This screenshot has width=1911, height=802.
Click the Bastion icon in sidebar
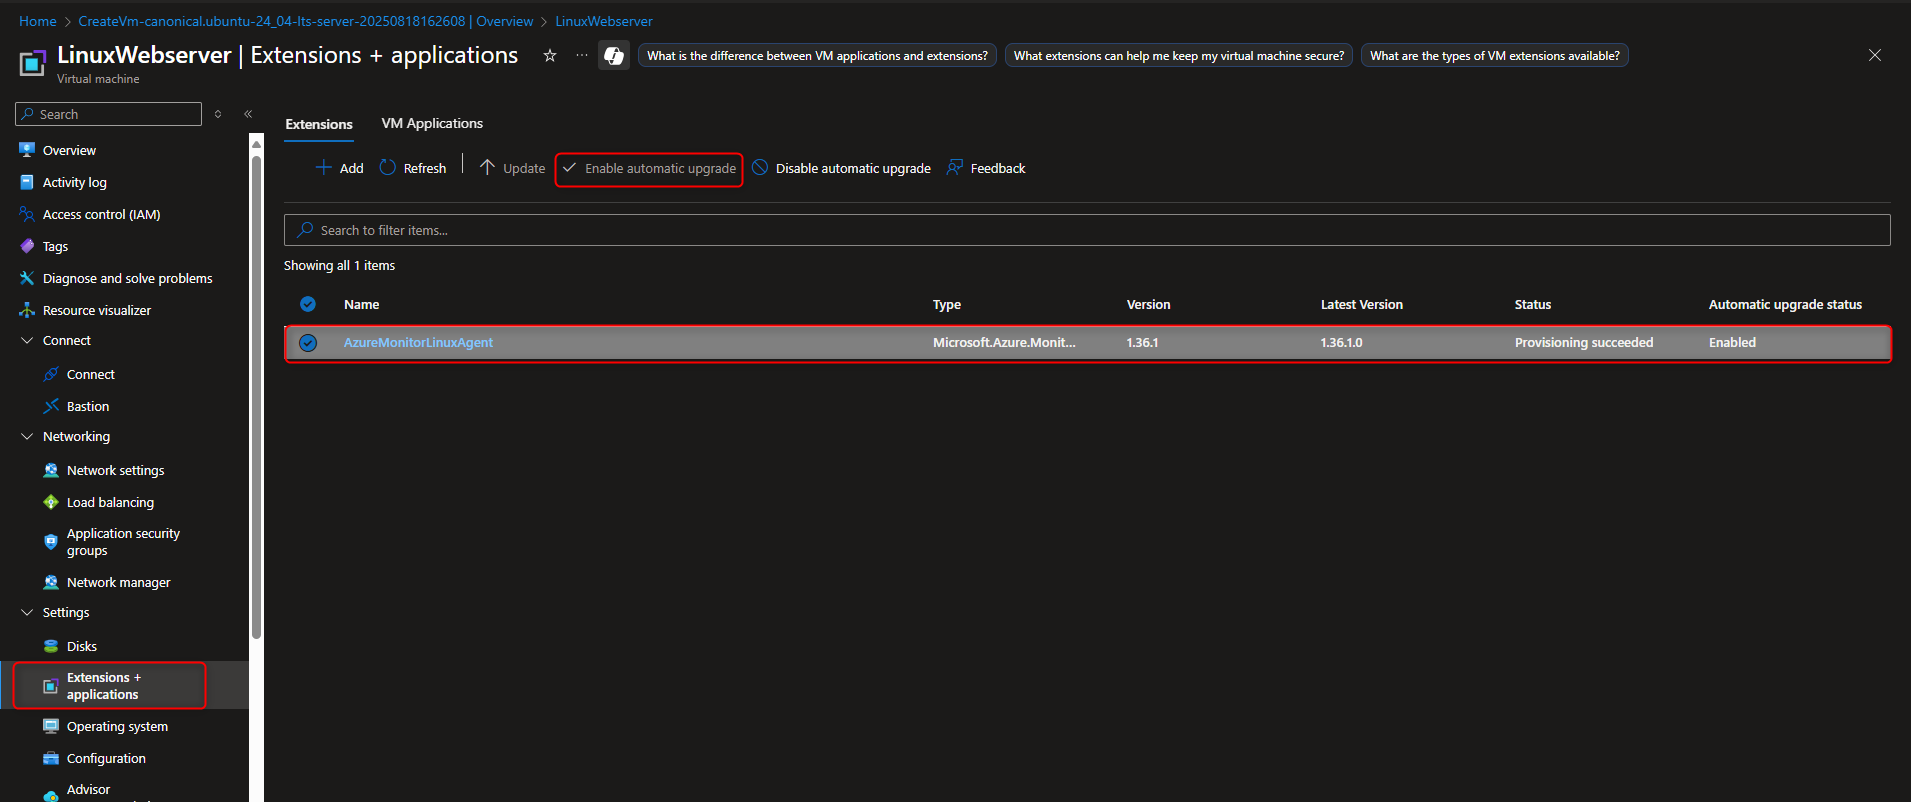(51, 406)
